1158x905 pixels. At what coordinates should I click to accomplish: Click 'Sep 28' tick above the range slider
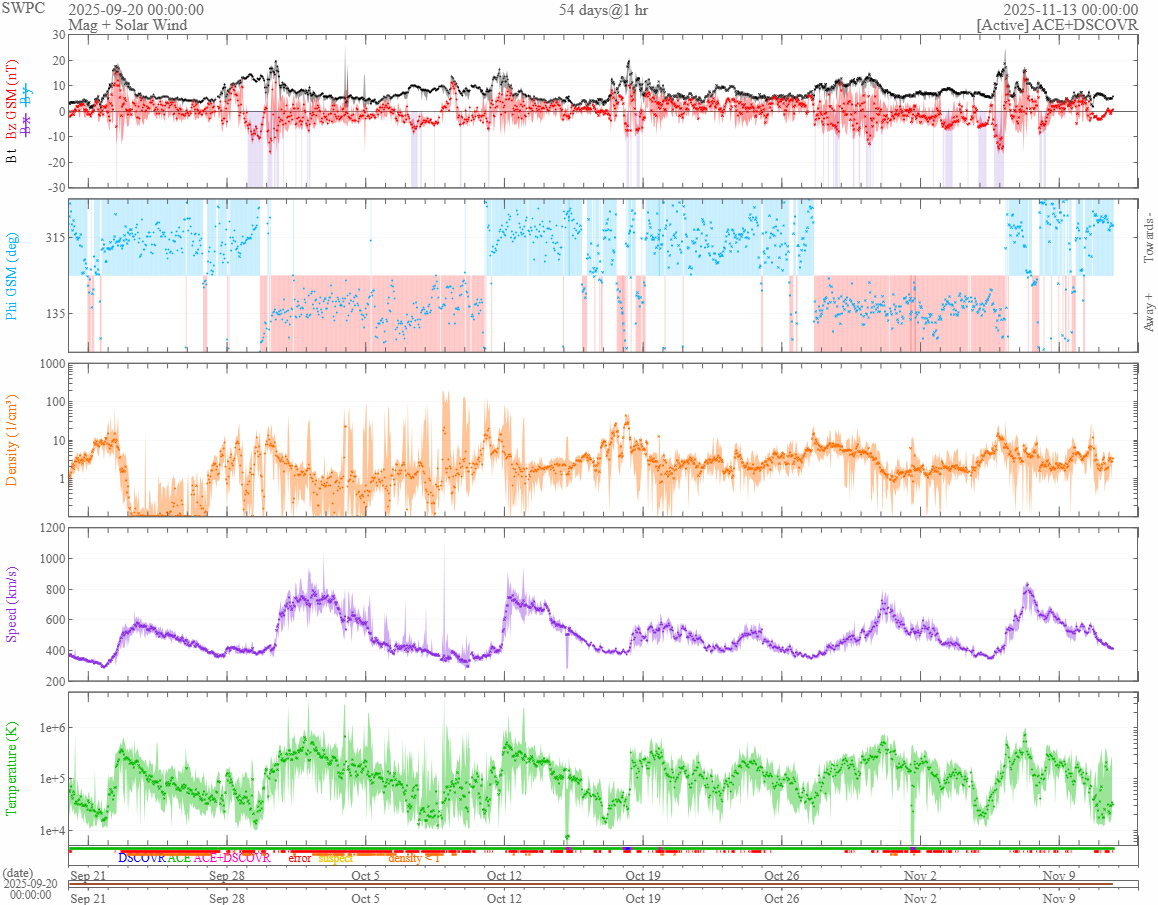[227, 875]
